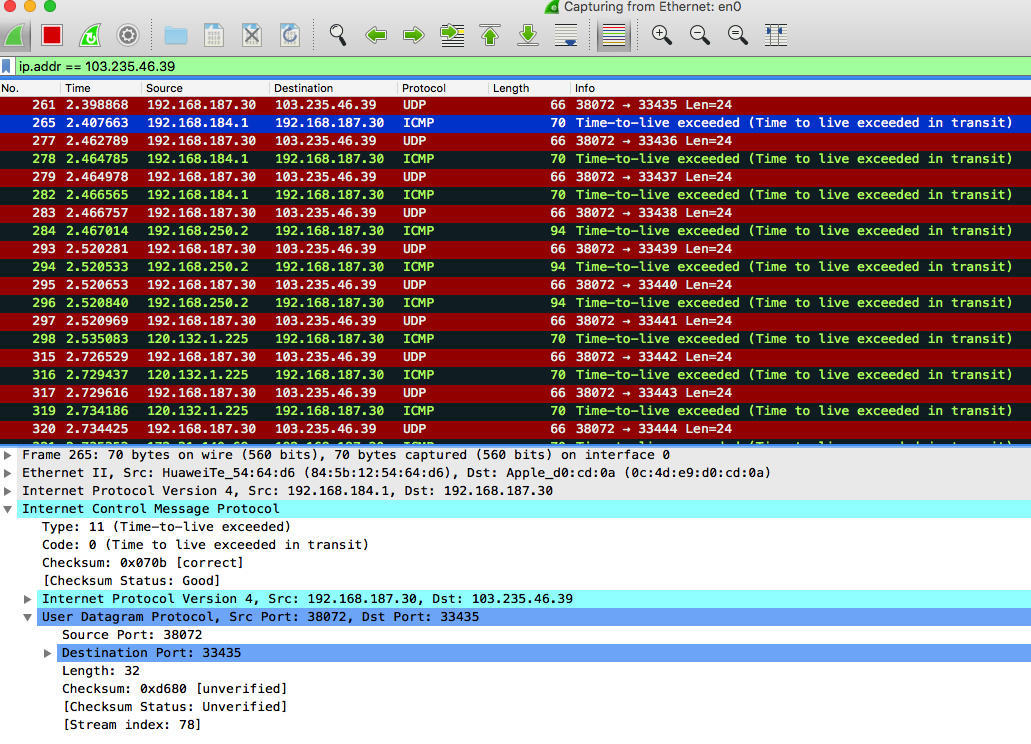Viewport: 1031px width, 744px height.
Task: Collapse the User Datagram Protocol section
Action: [x=28, y=617]
